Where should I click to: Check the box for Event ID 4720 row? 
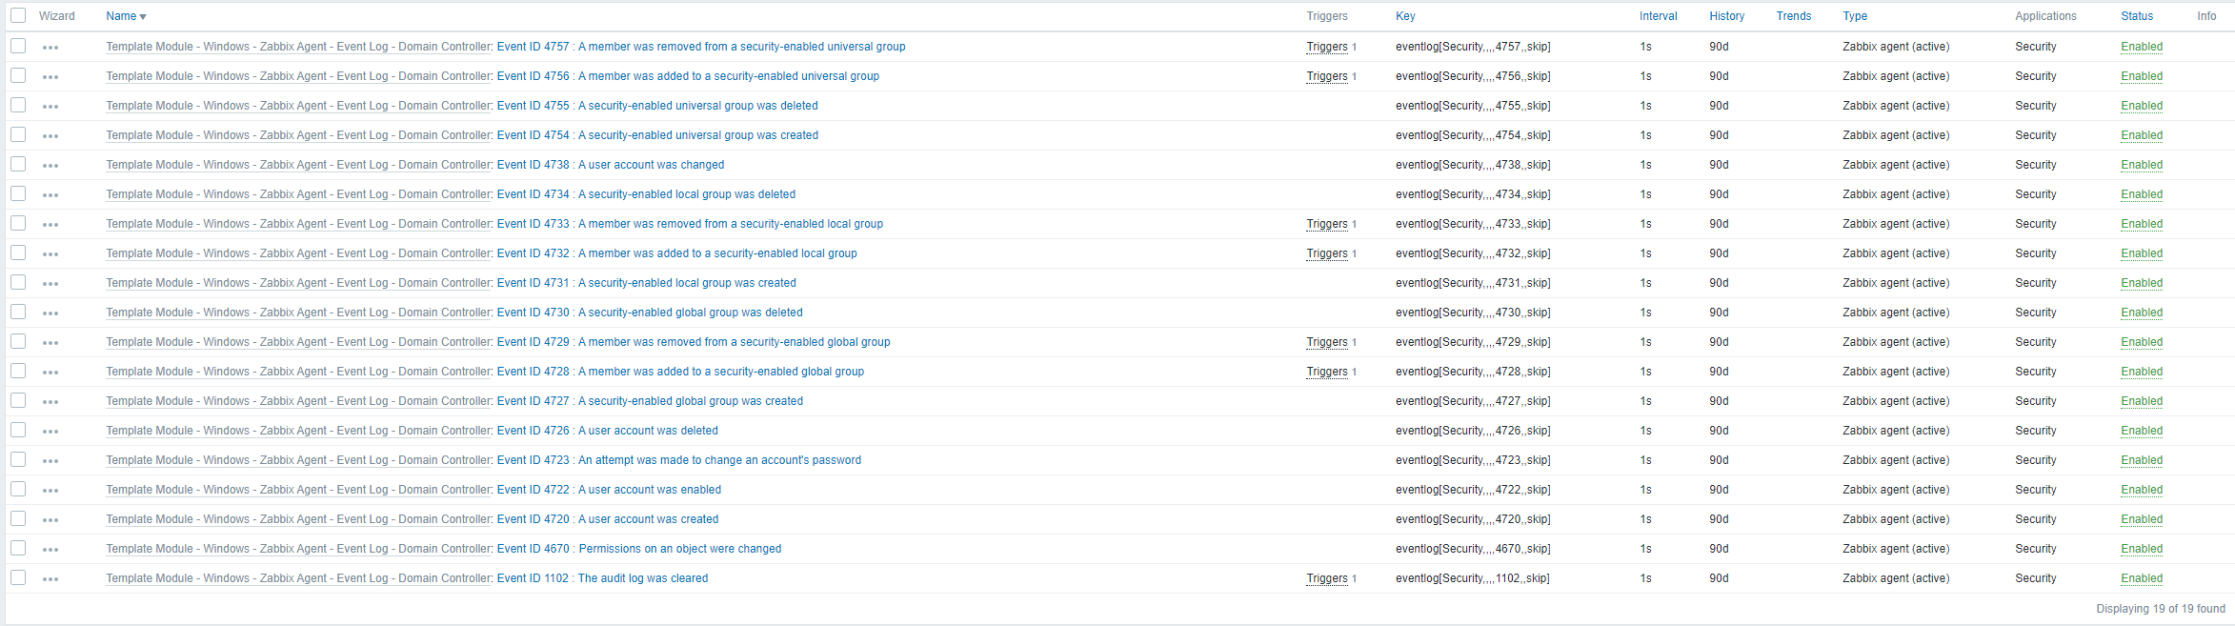(x=18, y=519)
